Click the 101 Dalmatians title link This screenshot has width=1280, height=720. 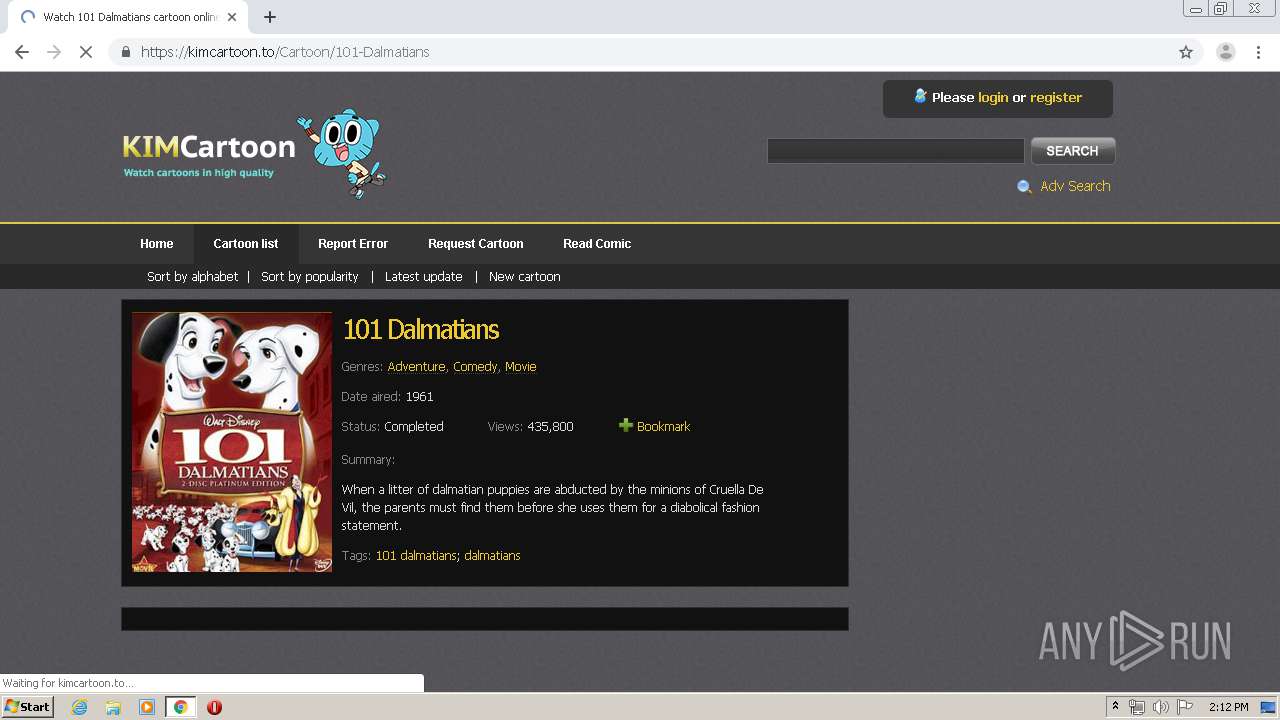[421, 329]
